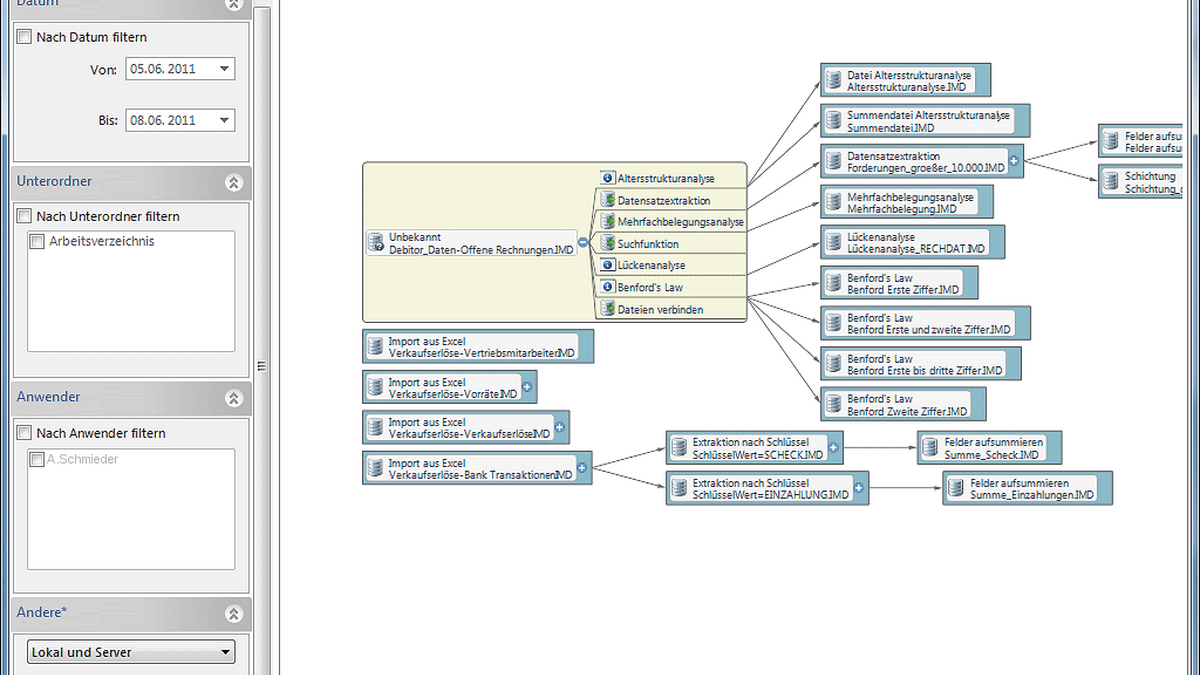Select the Debitor_Daten-Offene Rechnungen.IMD label
Viewport: 1200px width, 675px height.
pos(482,249)
